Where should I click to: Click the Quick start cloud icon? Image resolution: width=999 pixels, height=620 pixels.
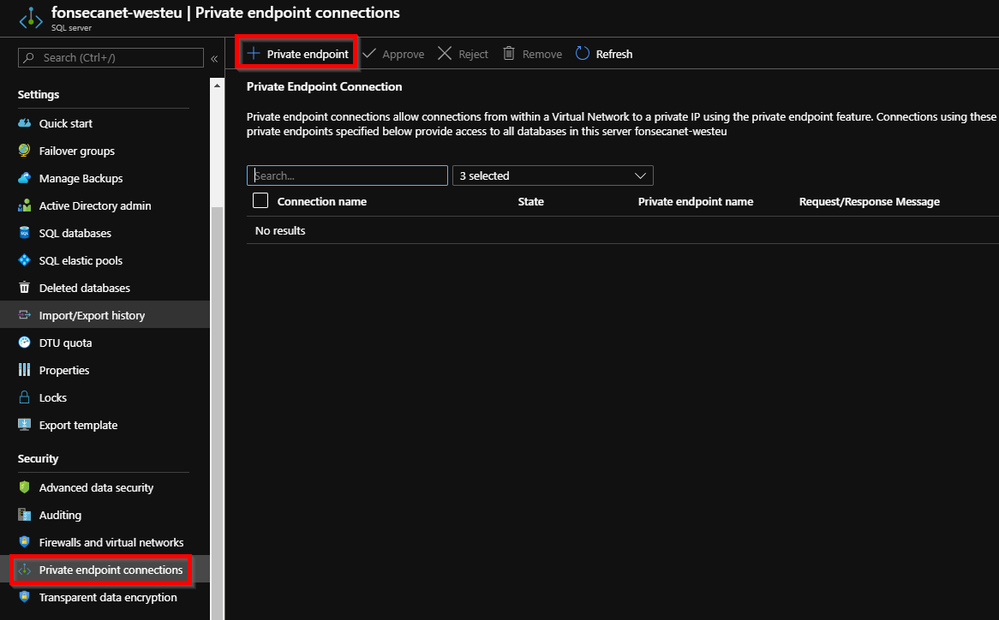click(x=24, y=123)
